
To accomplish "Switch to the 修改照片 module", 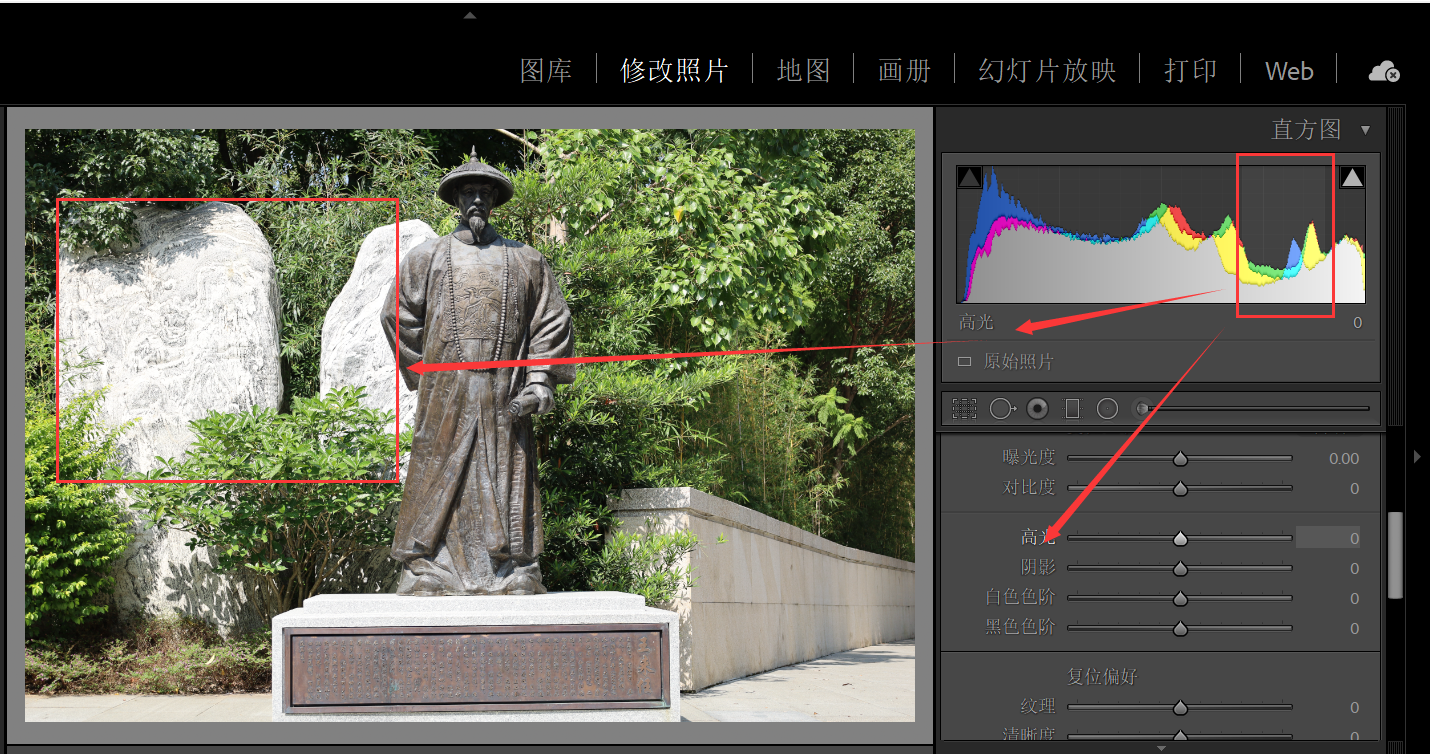I will coord(674,71).
